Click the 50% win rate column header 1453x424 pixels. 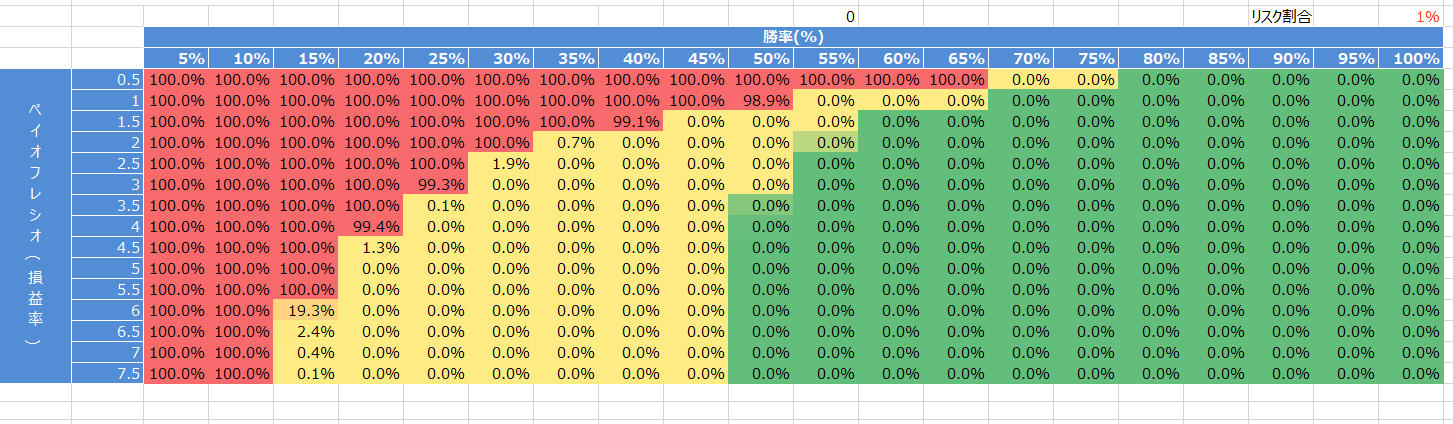click(x=760, y=58)
